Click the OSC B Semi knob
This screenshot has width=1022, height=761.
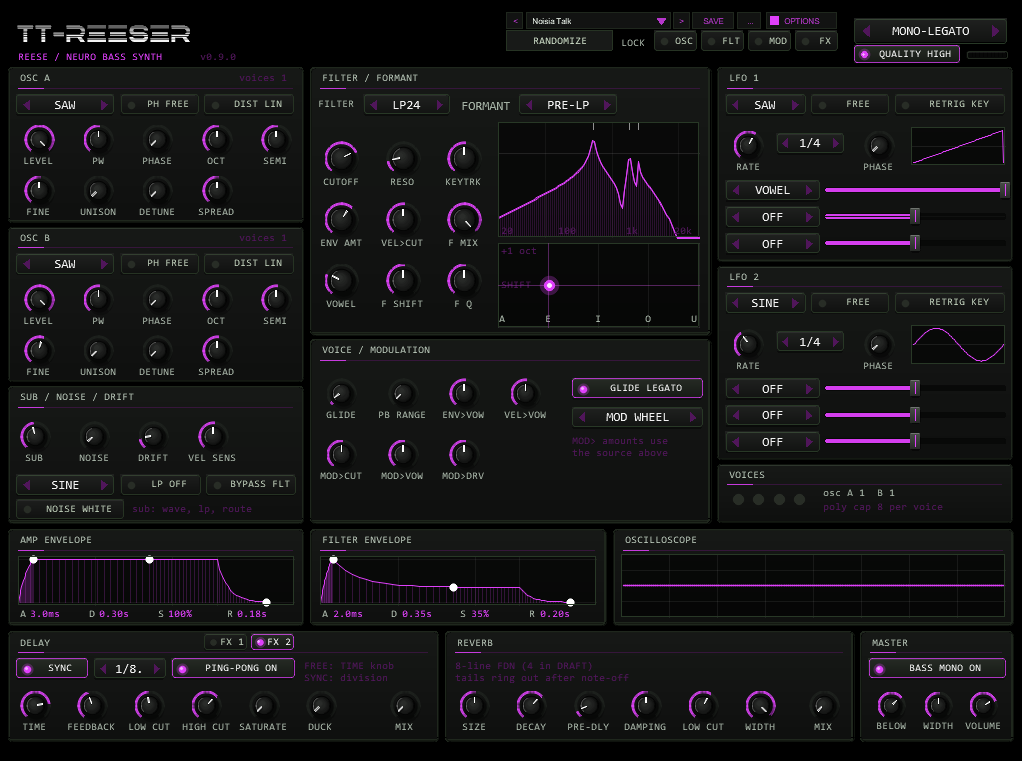click(x=274, y=300)
